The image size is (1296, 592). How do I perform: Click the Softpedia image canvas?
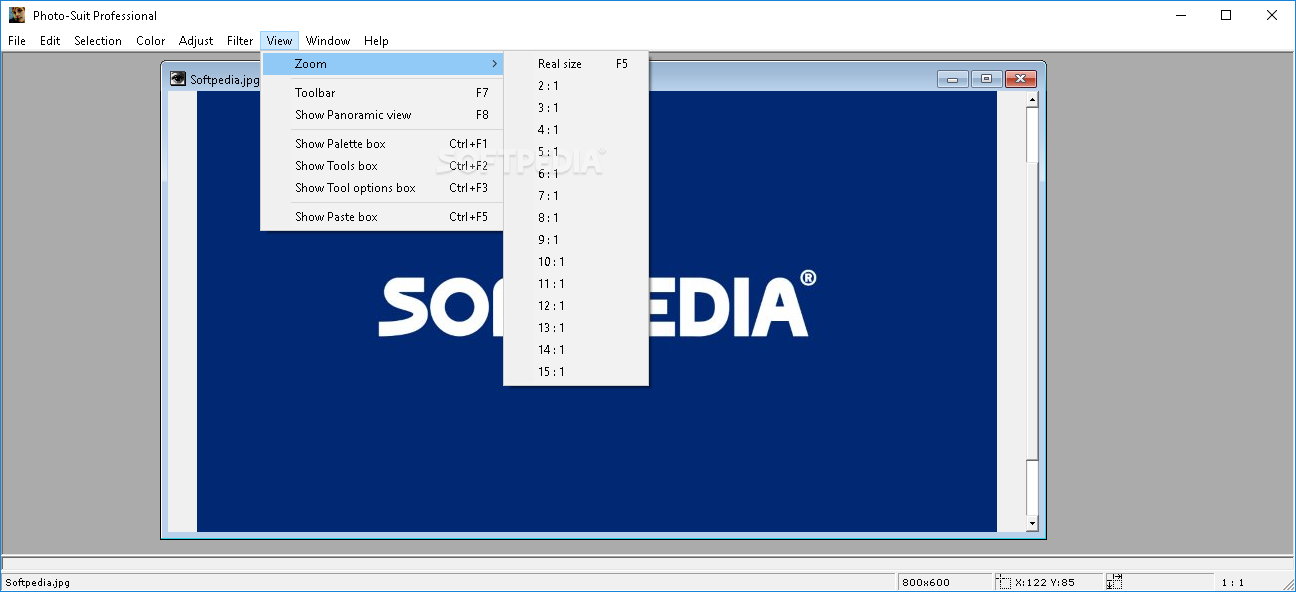597,312
